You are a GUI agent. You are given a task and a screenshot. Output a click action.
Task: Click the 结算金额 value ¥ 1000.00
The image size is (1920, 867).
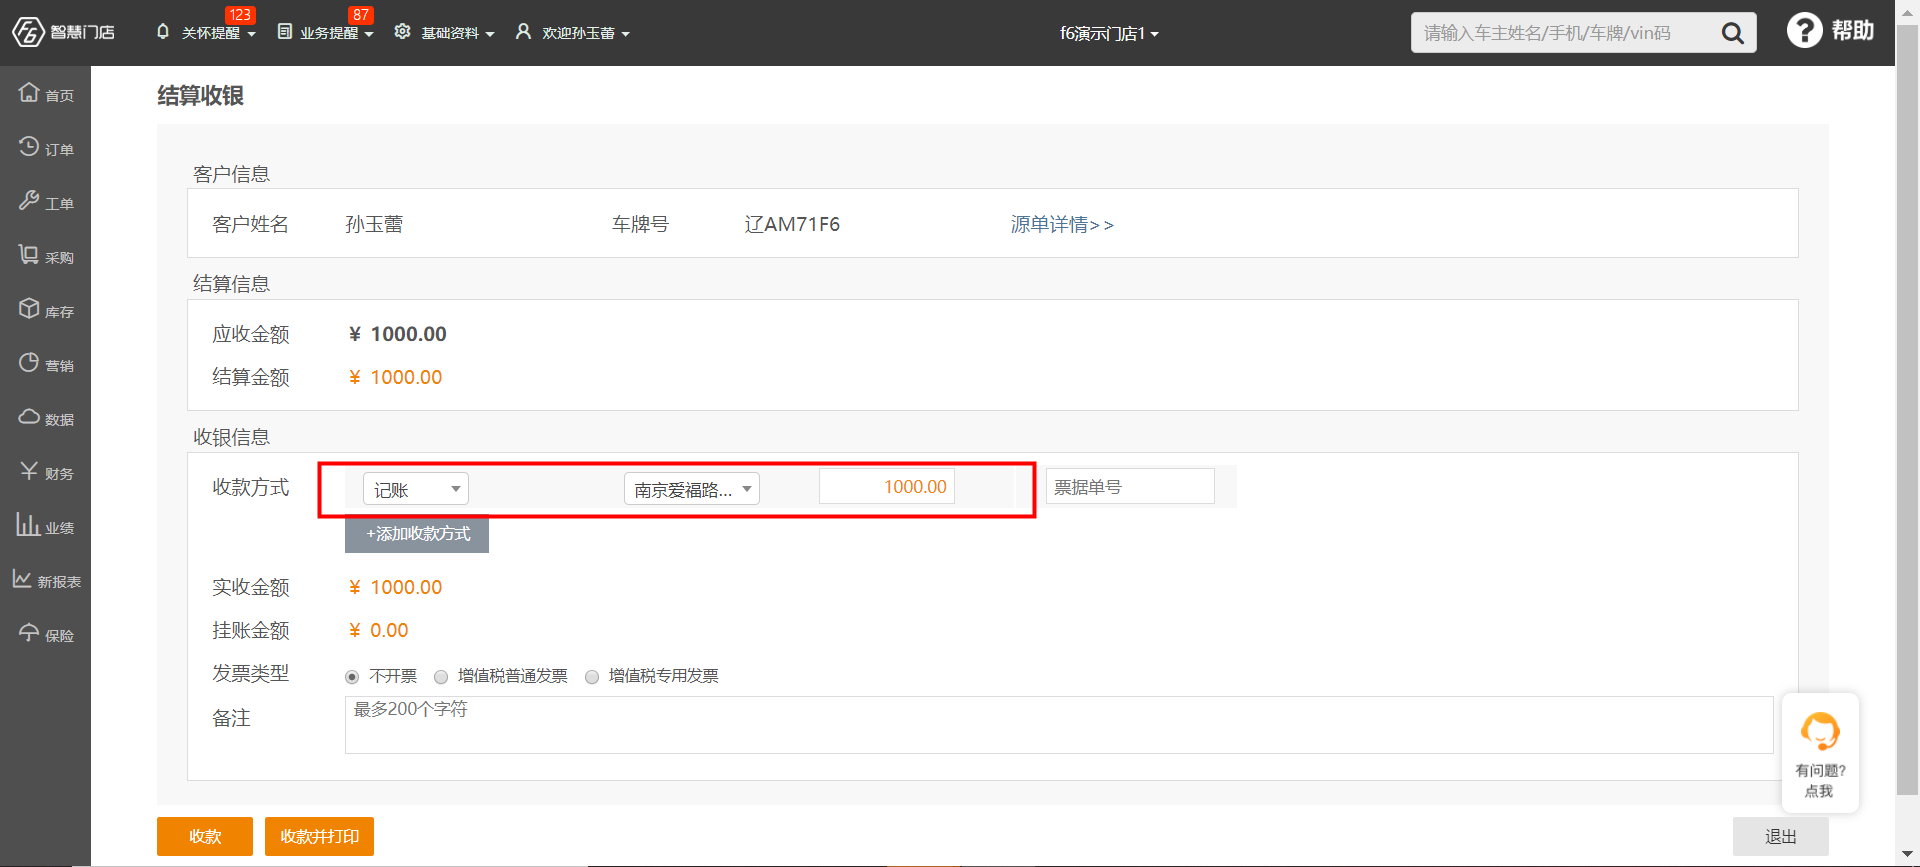tap(396, 377)
